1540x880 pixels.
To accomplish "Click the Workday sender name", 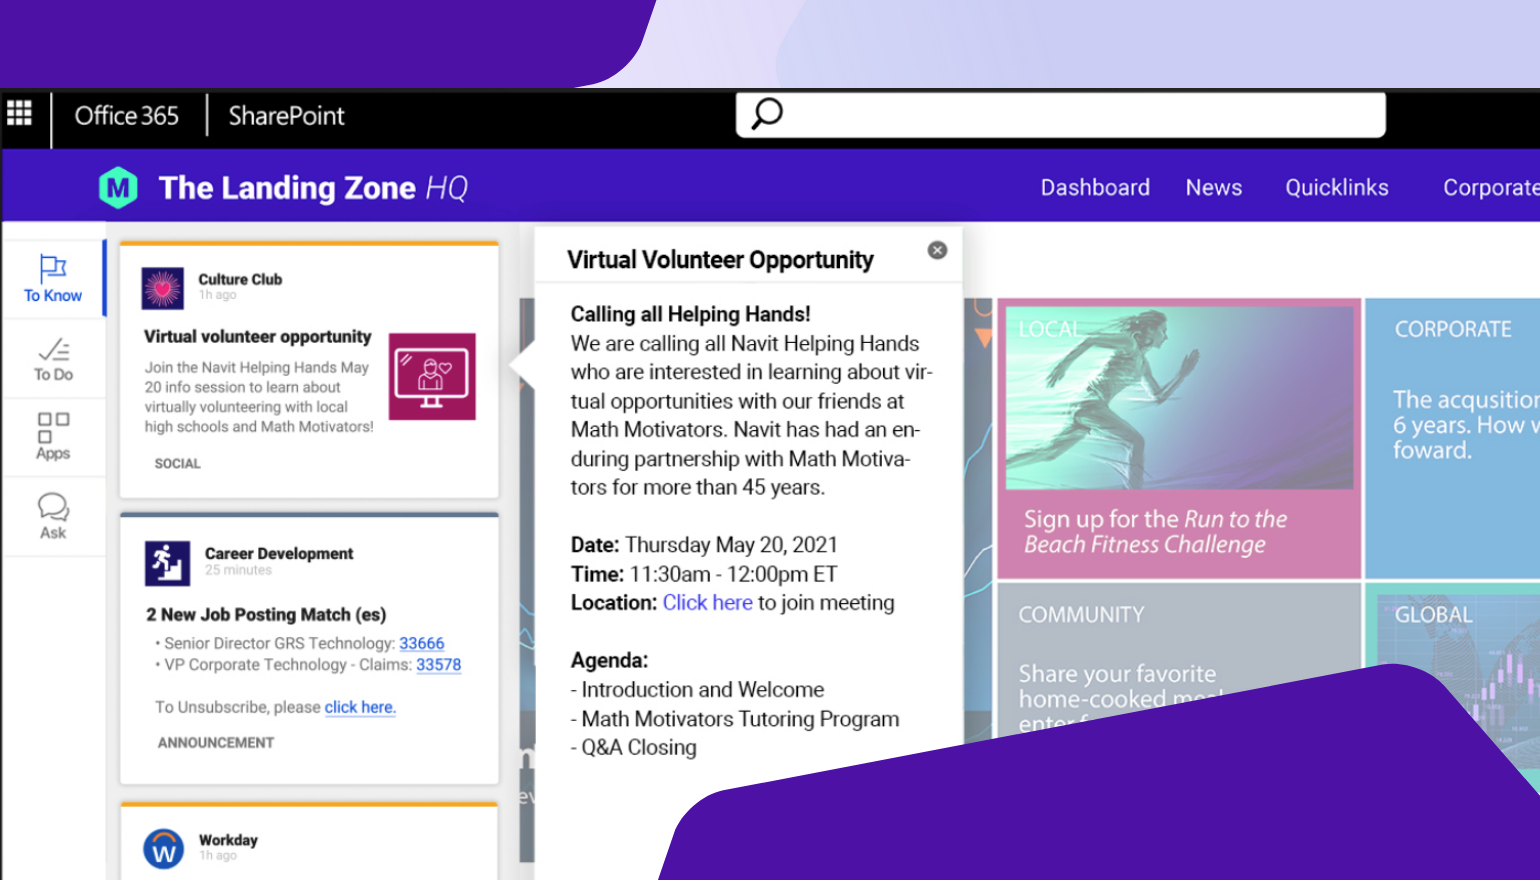I will point(228,840).
